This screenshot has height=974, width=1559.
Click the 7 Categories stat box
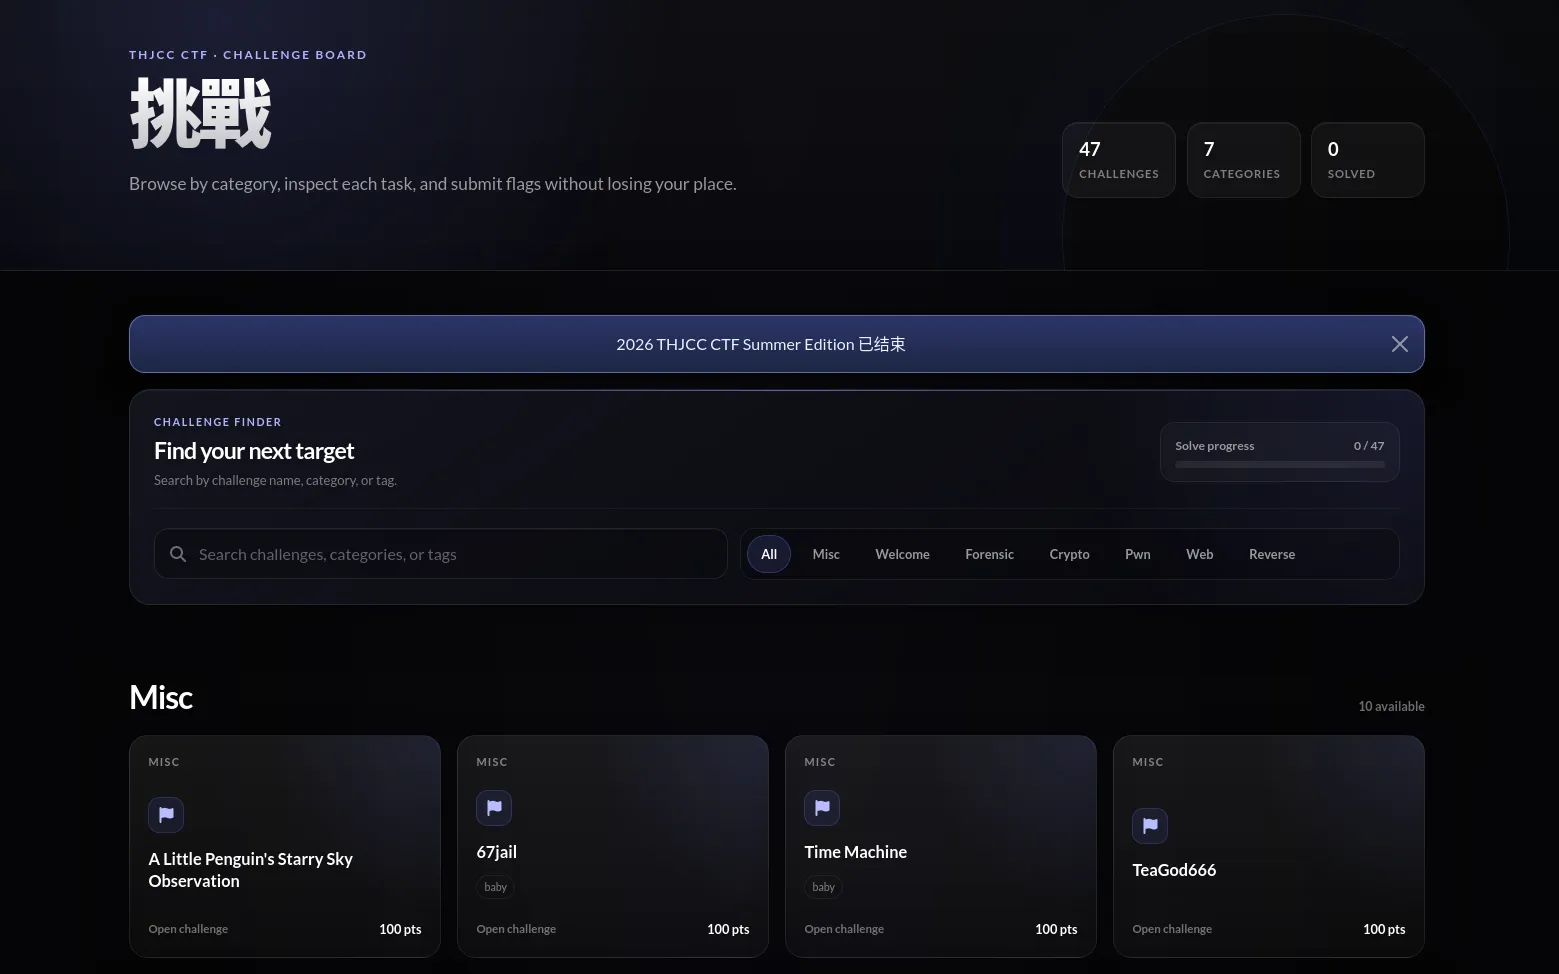pyautogui.click(x=1243, y=160)
